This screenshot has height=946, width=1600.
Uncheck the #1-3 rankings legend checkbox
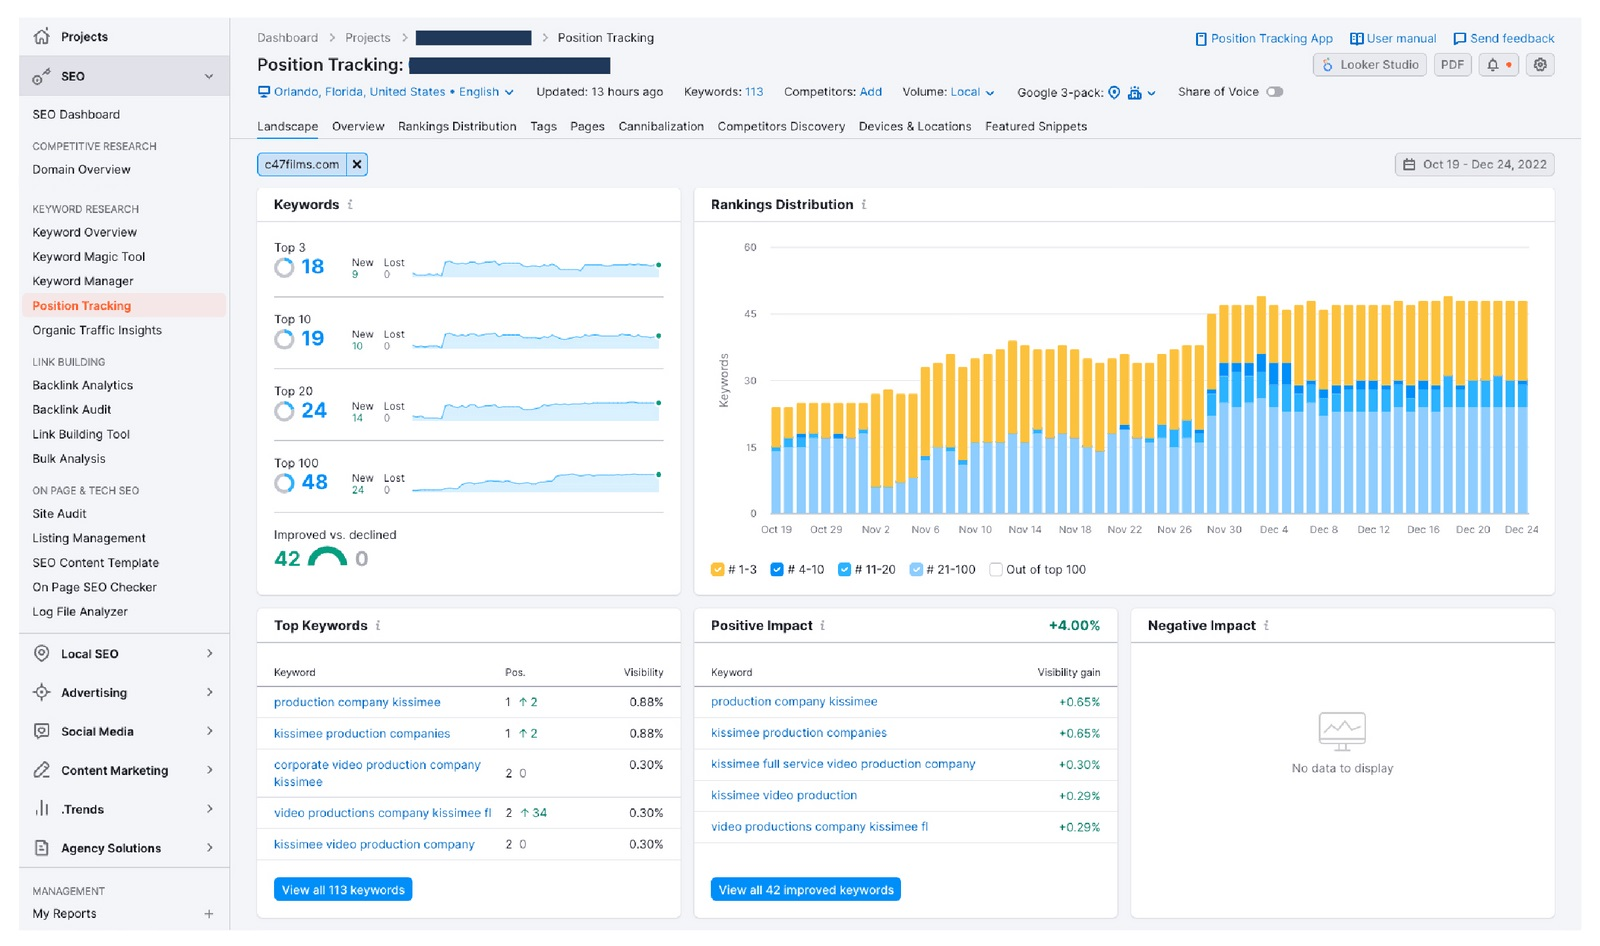[717, 570]
